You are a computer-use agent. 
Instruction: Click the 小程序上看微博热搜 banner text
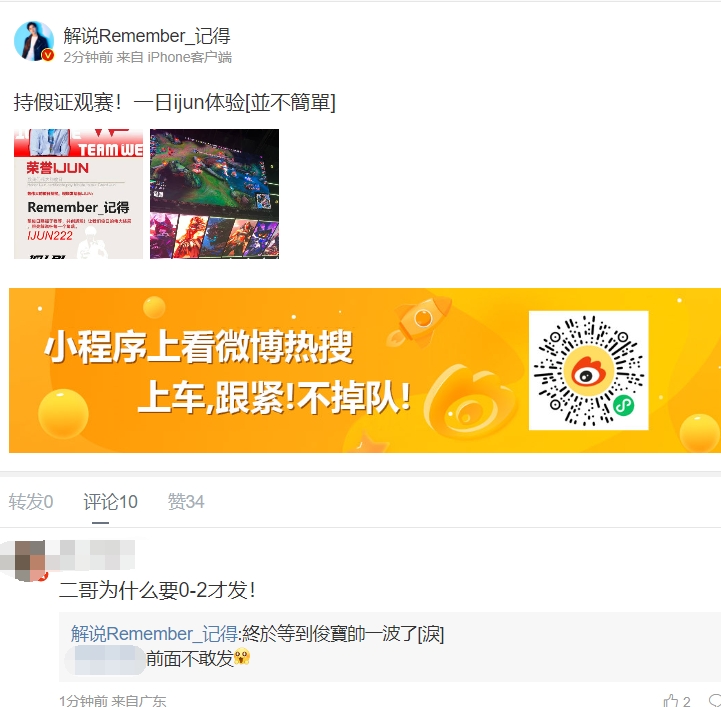(199, 347)
